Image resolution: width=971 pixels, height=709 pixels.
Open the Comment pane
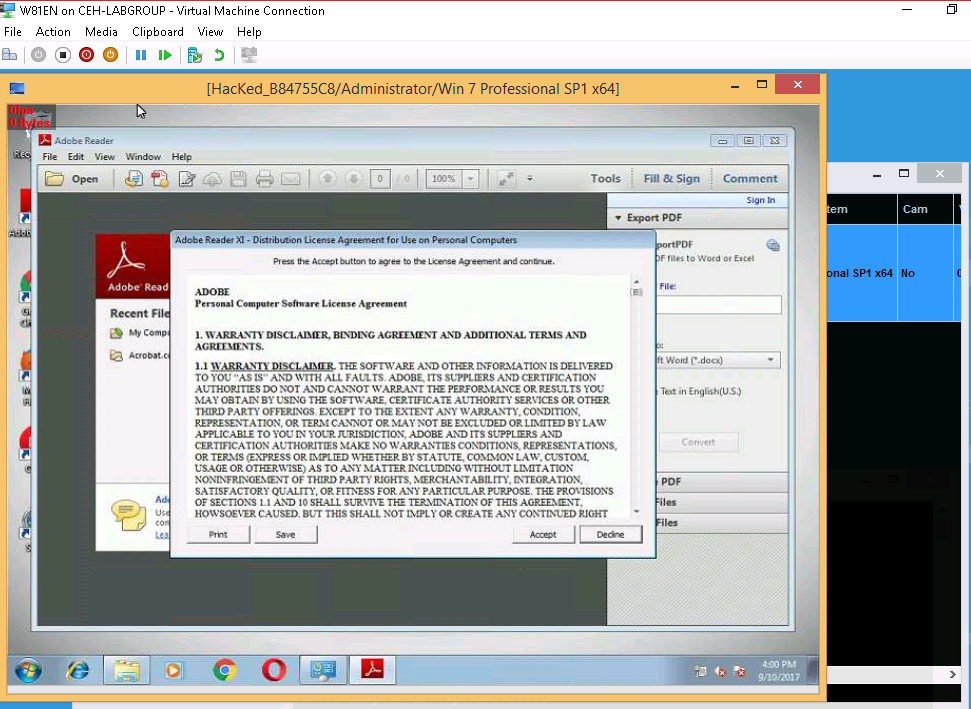click(750, 178)
